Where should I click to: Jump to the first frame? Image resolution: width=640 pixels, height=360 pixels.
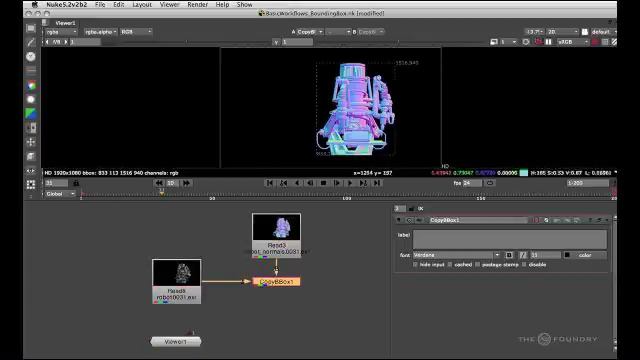(270, 183)
